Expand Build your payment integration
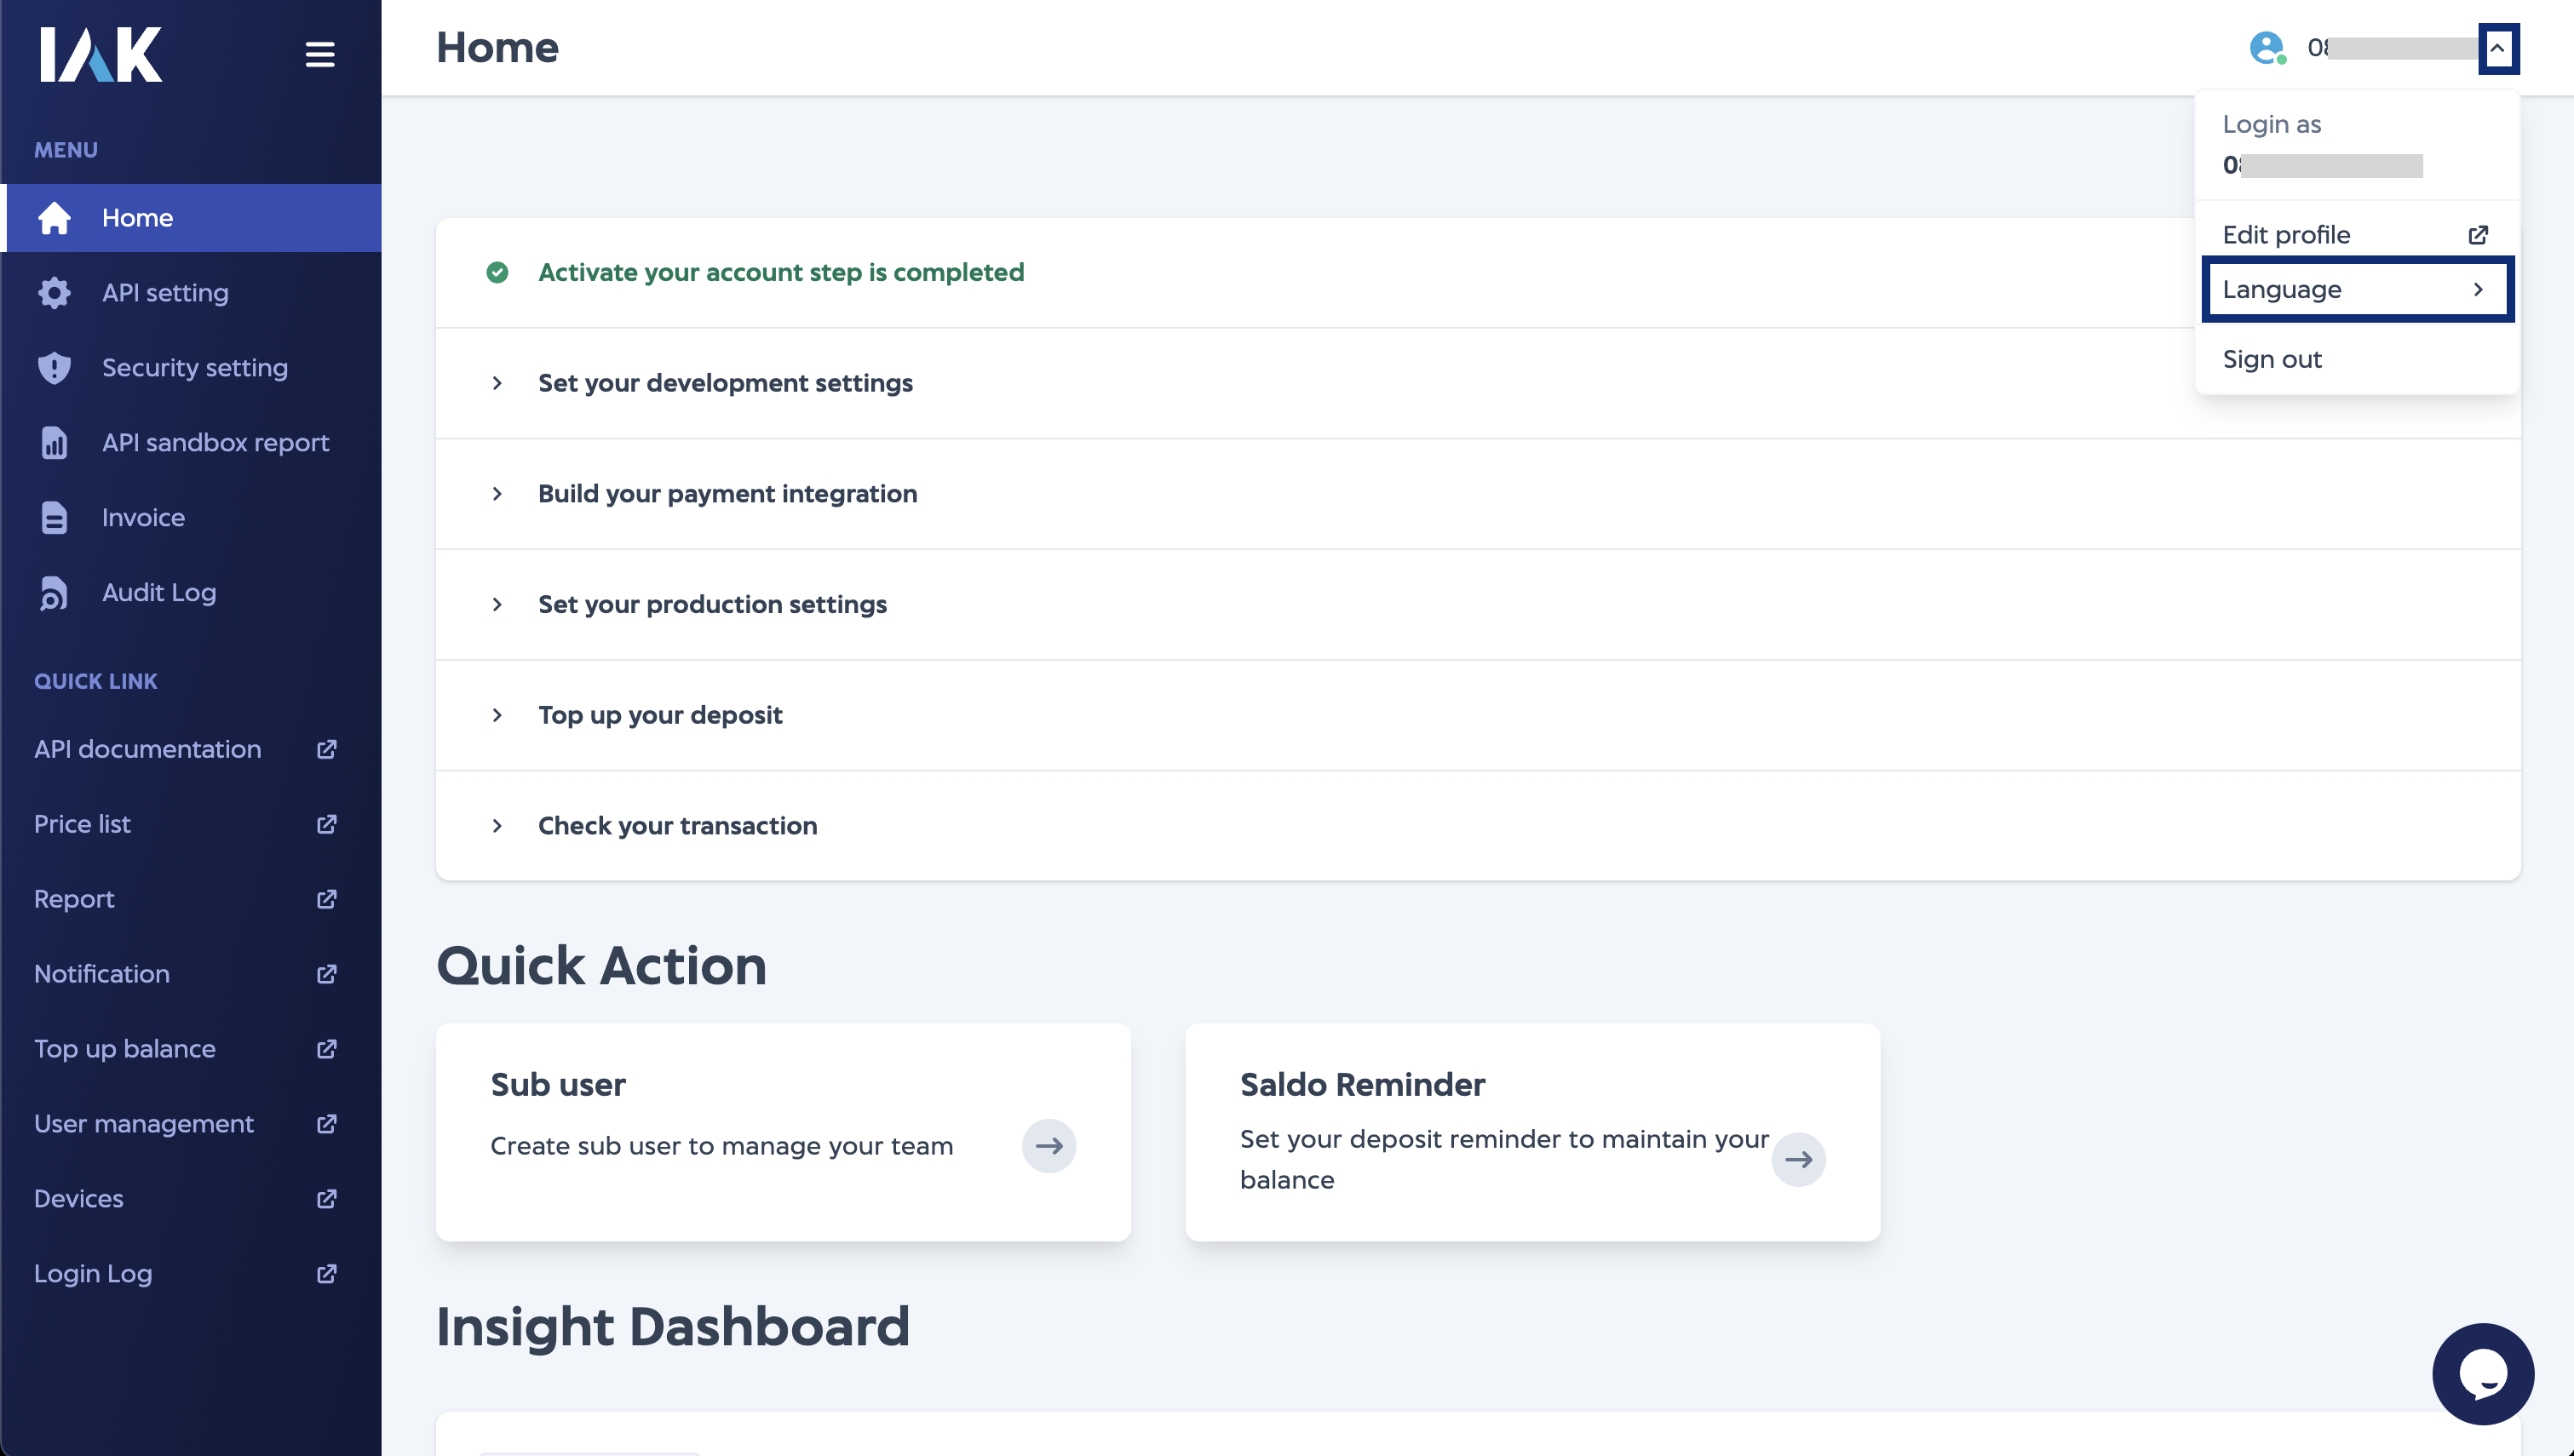2574x1456 pixels. [x=727, y=494]
